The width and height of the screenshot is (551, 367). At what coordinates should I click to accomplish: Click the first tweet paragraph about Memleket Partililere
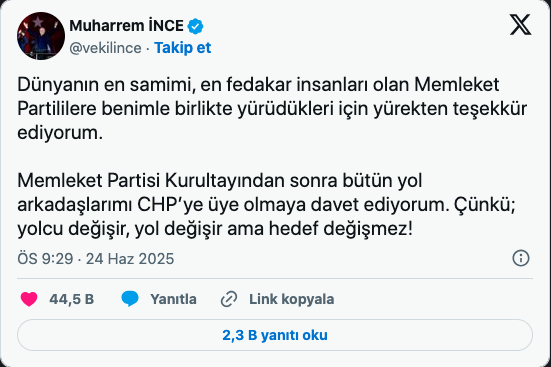(x=272, y=109)
